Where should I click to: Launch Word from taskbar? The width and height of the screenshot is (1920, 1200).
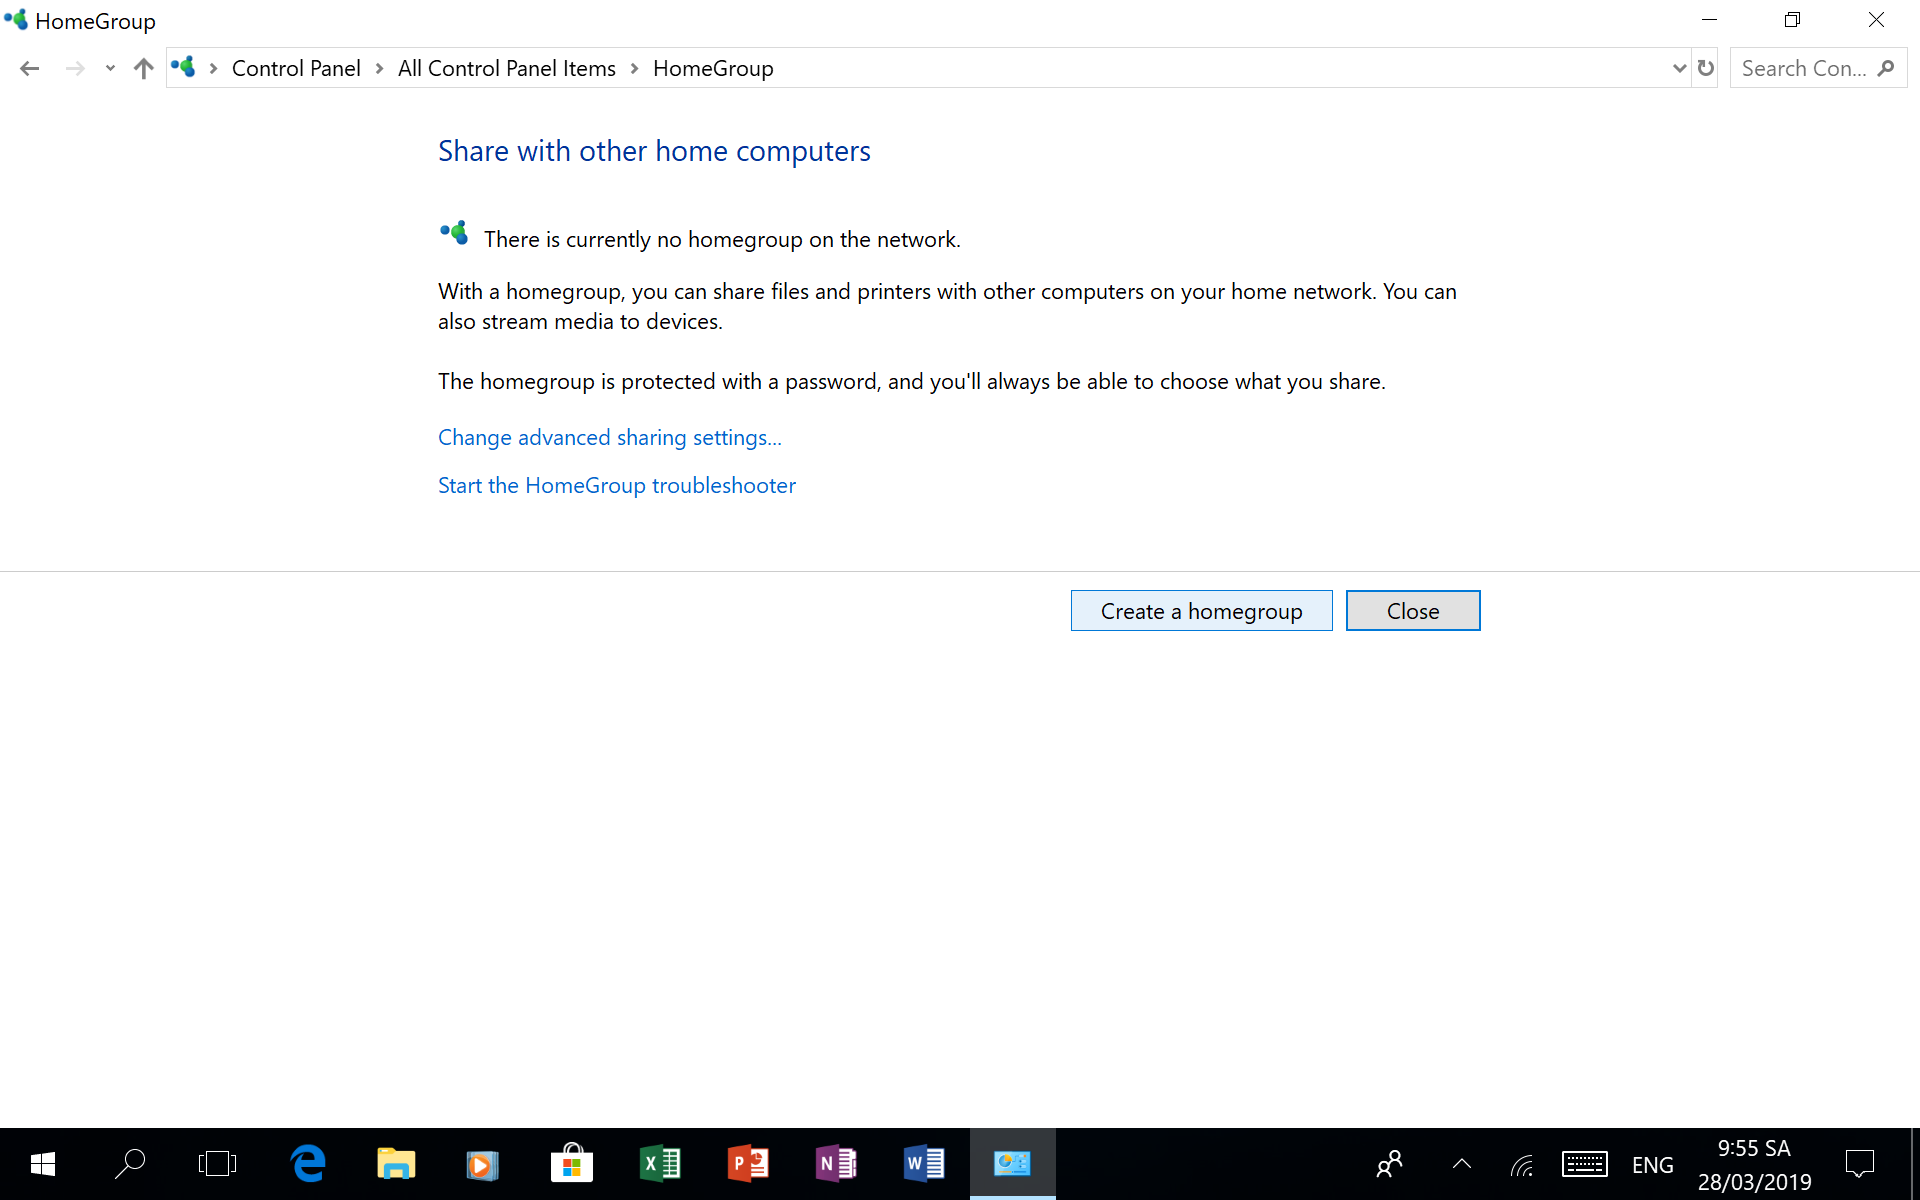924,1164
